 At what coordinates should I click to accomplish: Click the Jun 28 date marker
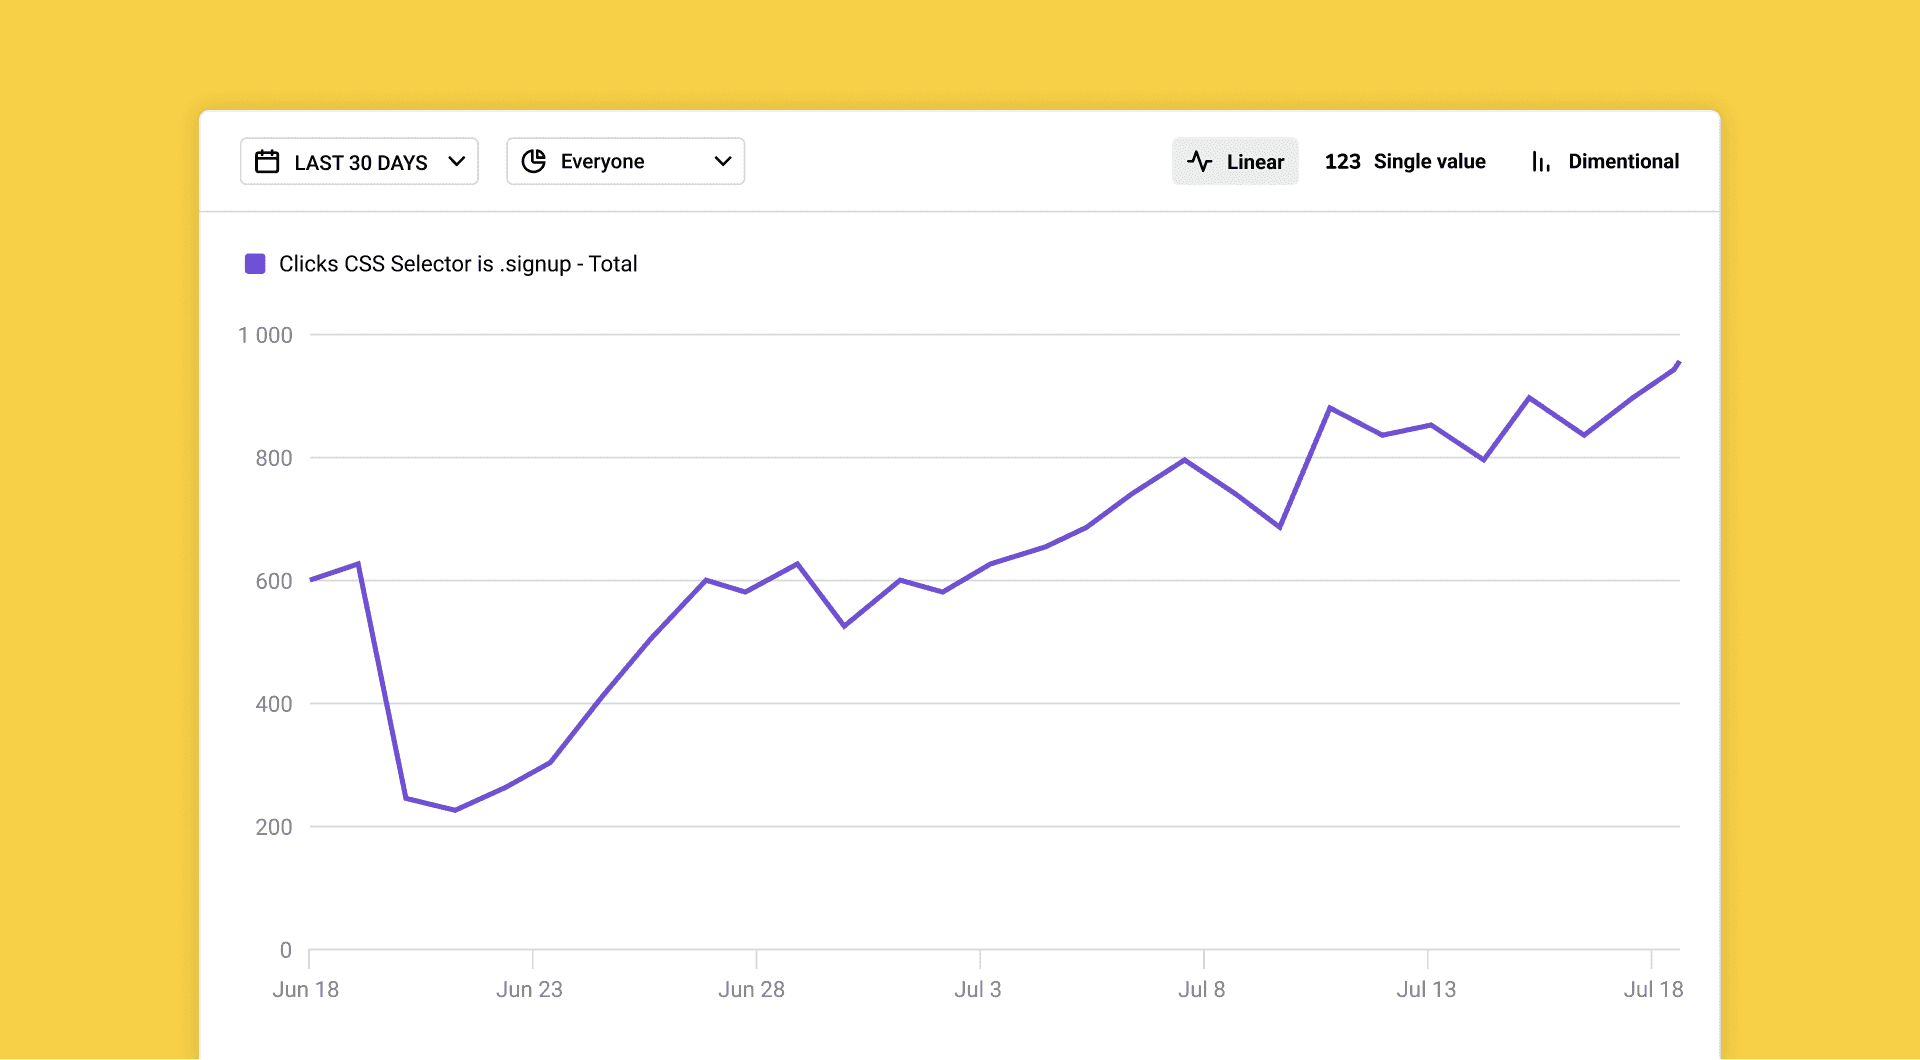click(x=751, y=990)
